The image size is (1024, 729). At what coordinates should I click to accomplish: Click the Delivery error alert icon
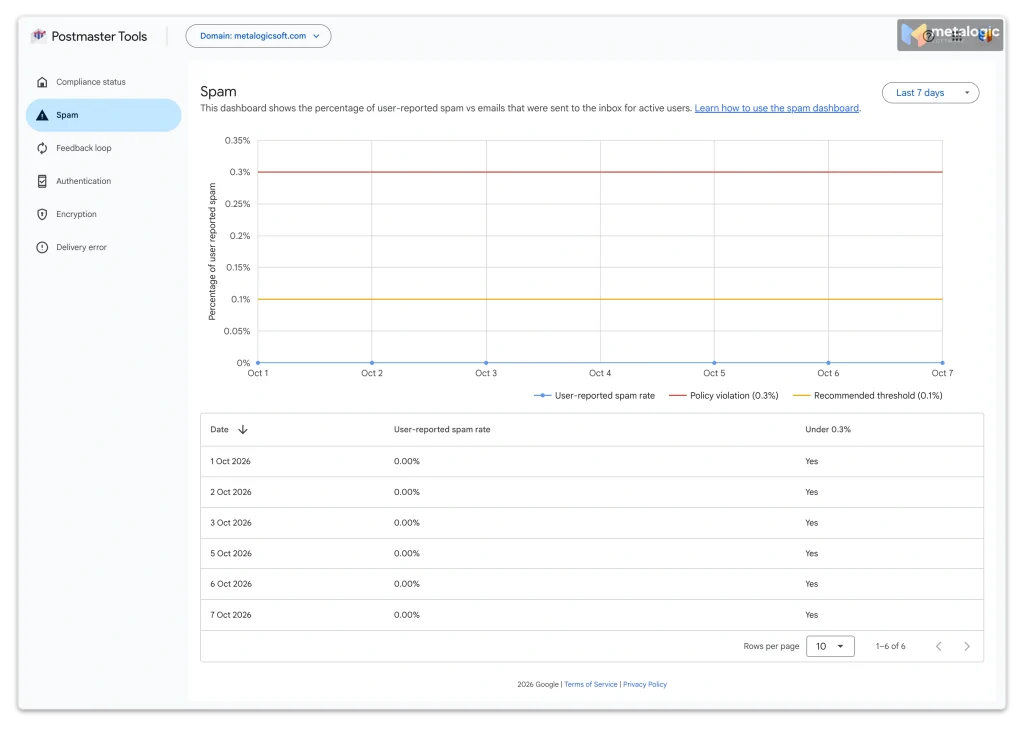coord(42,248)
